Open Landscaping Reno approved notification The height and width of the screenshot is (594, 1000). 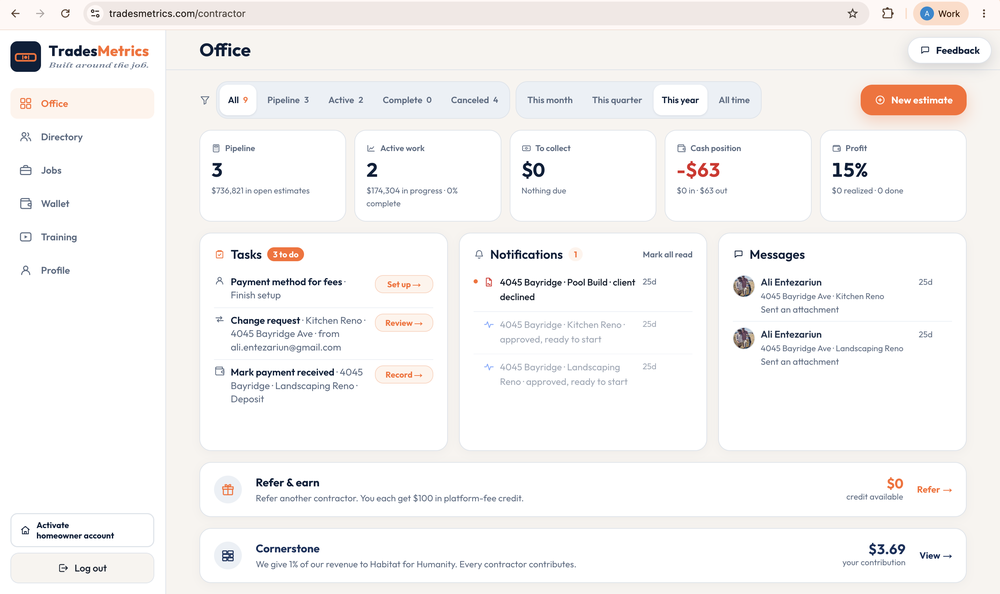pyautogui.click(x=582, y=375)
